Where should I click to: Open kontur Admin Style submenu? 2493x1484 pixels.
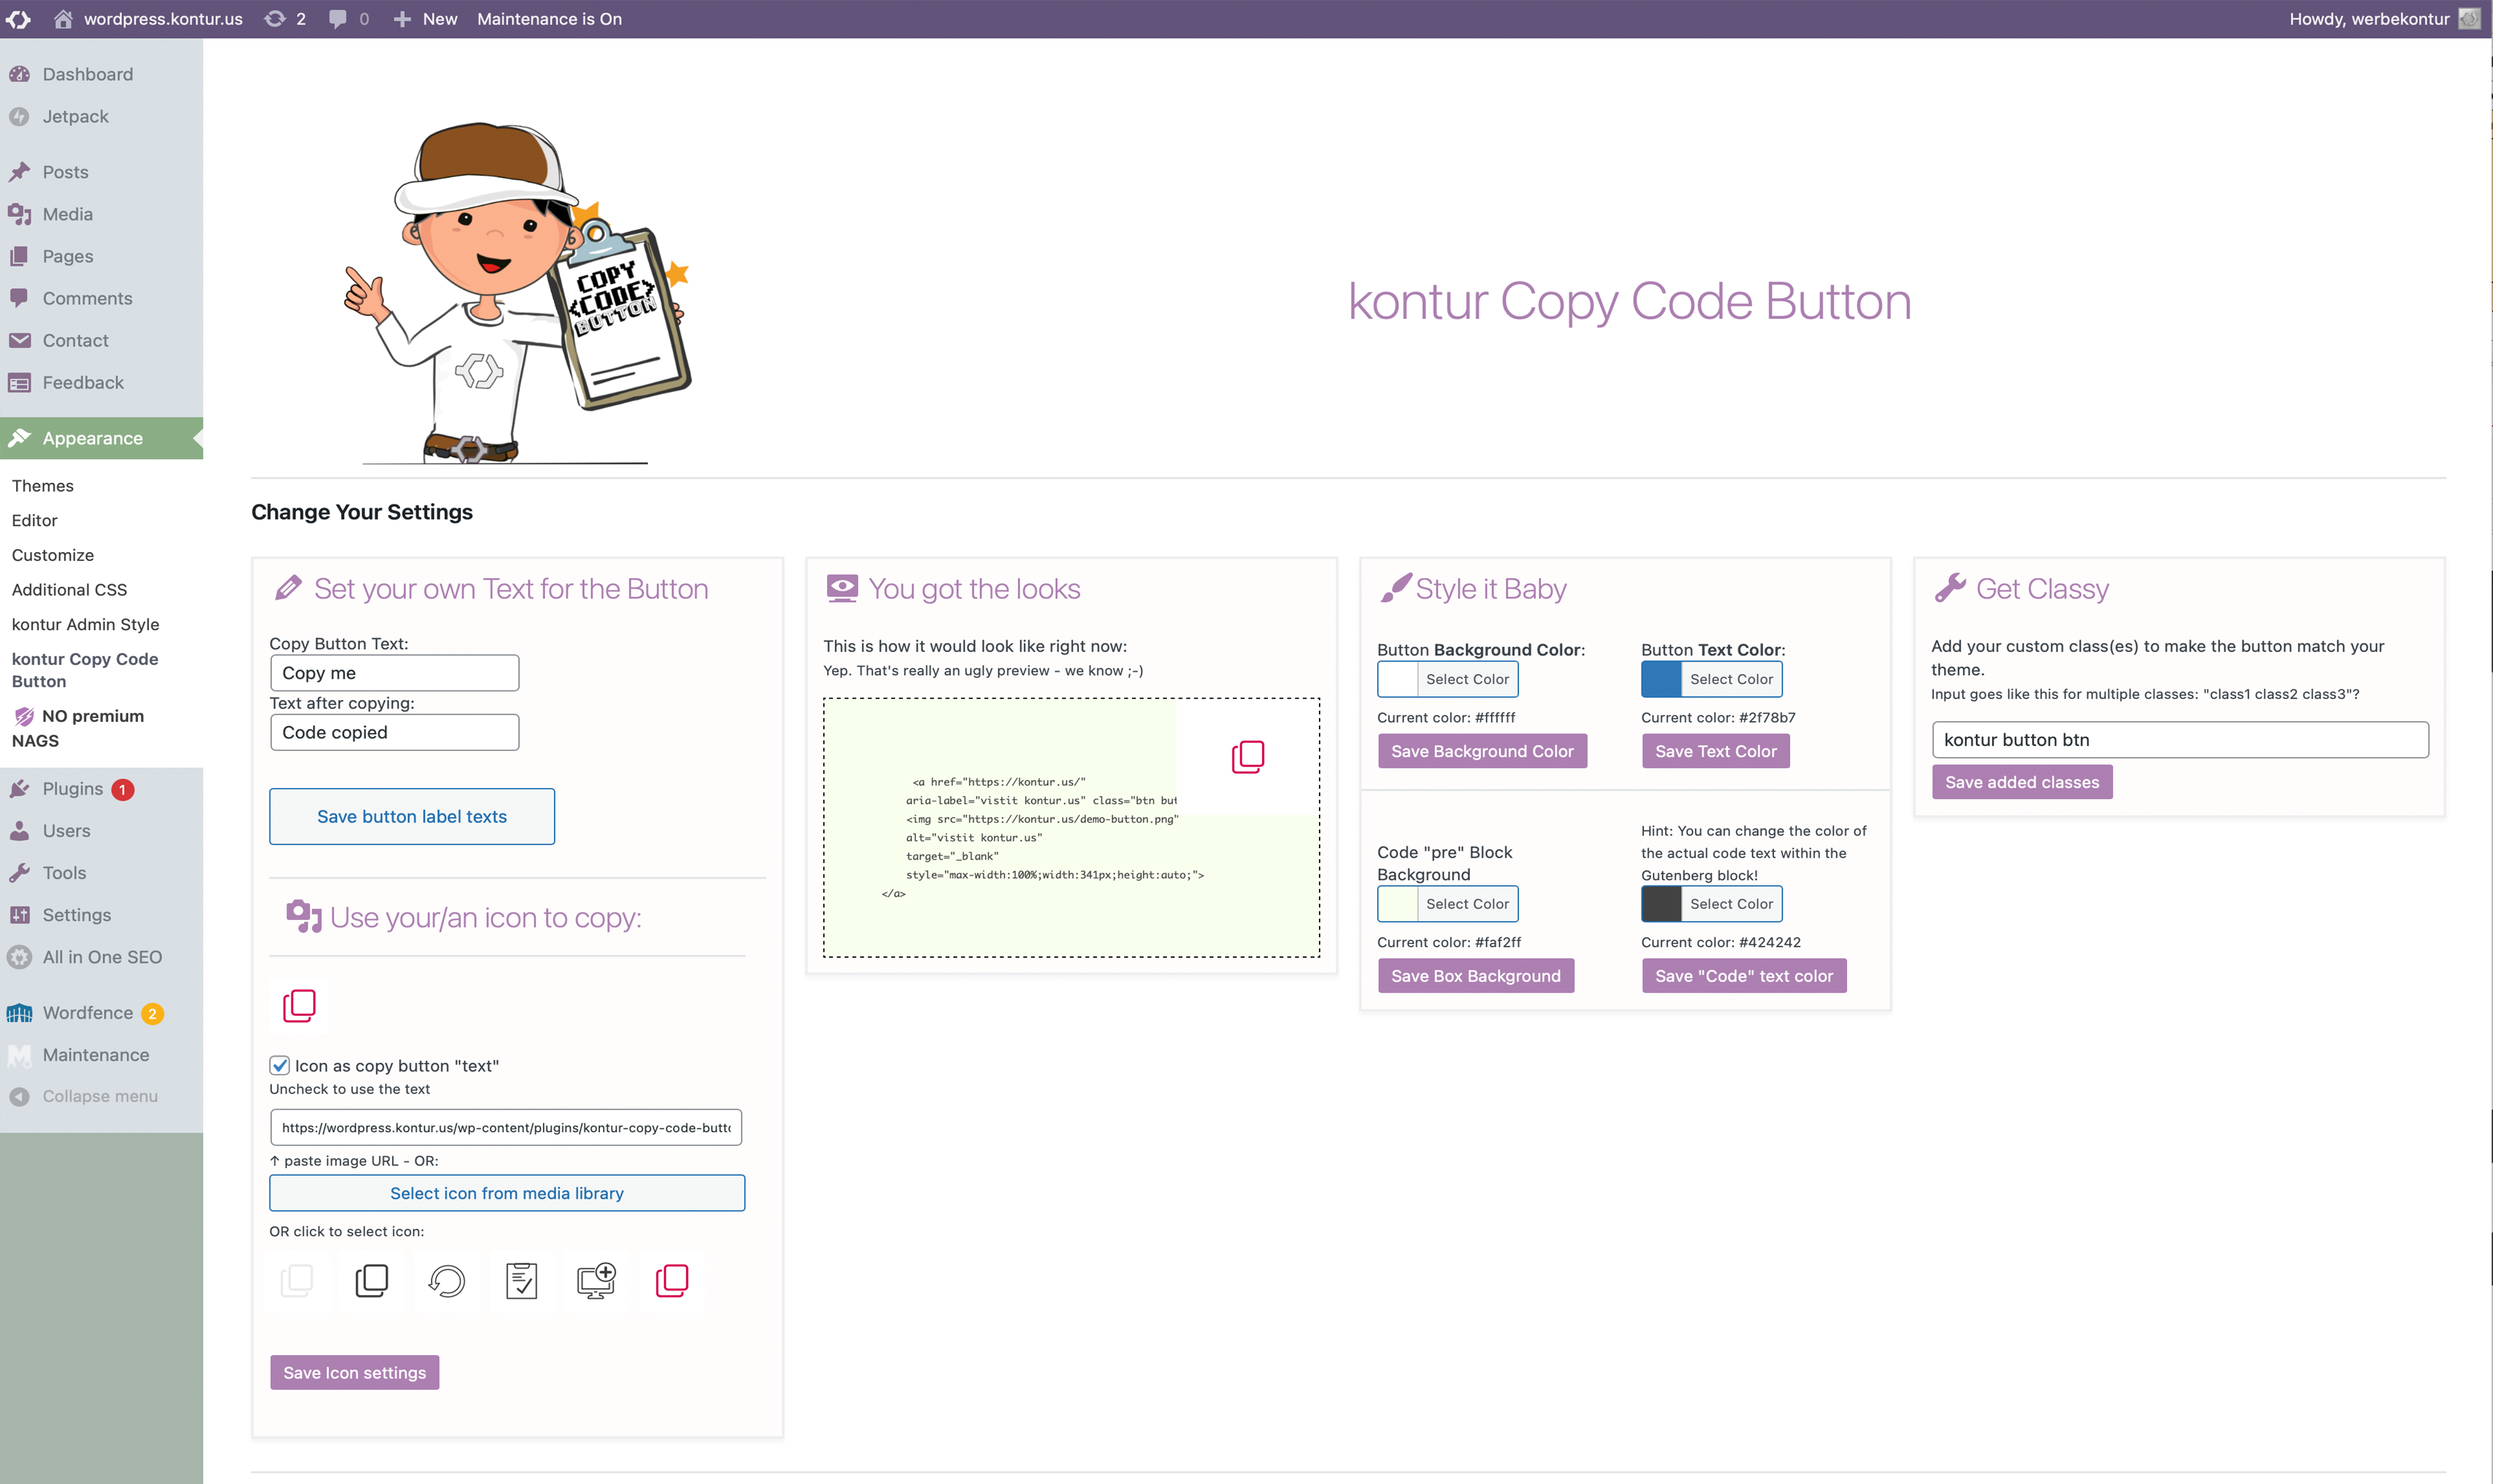(x=86, y=625)
